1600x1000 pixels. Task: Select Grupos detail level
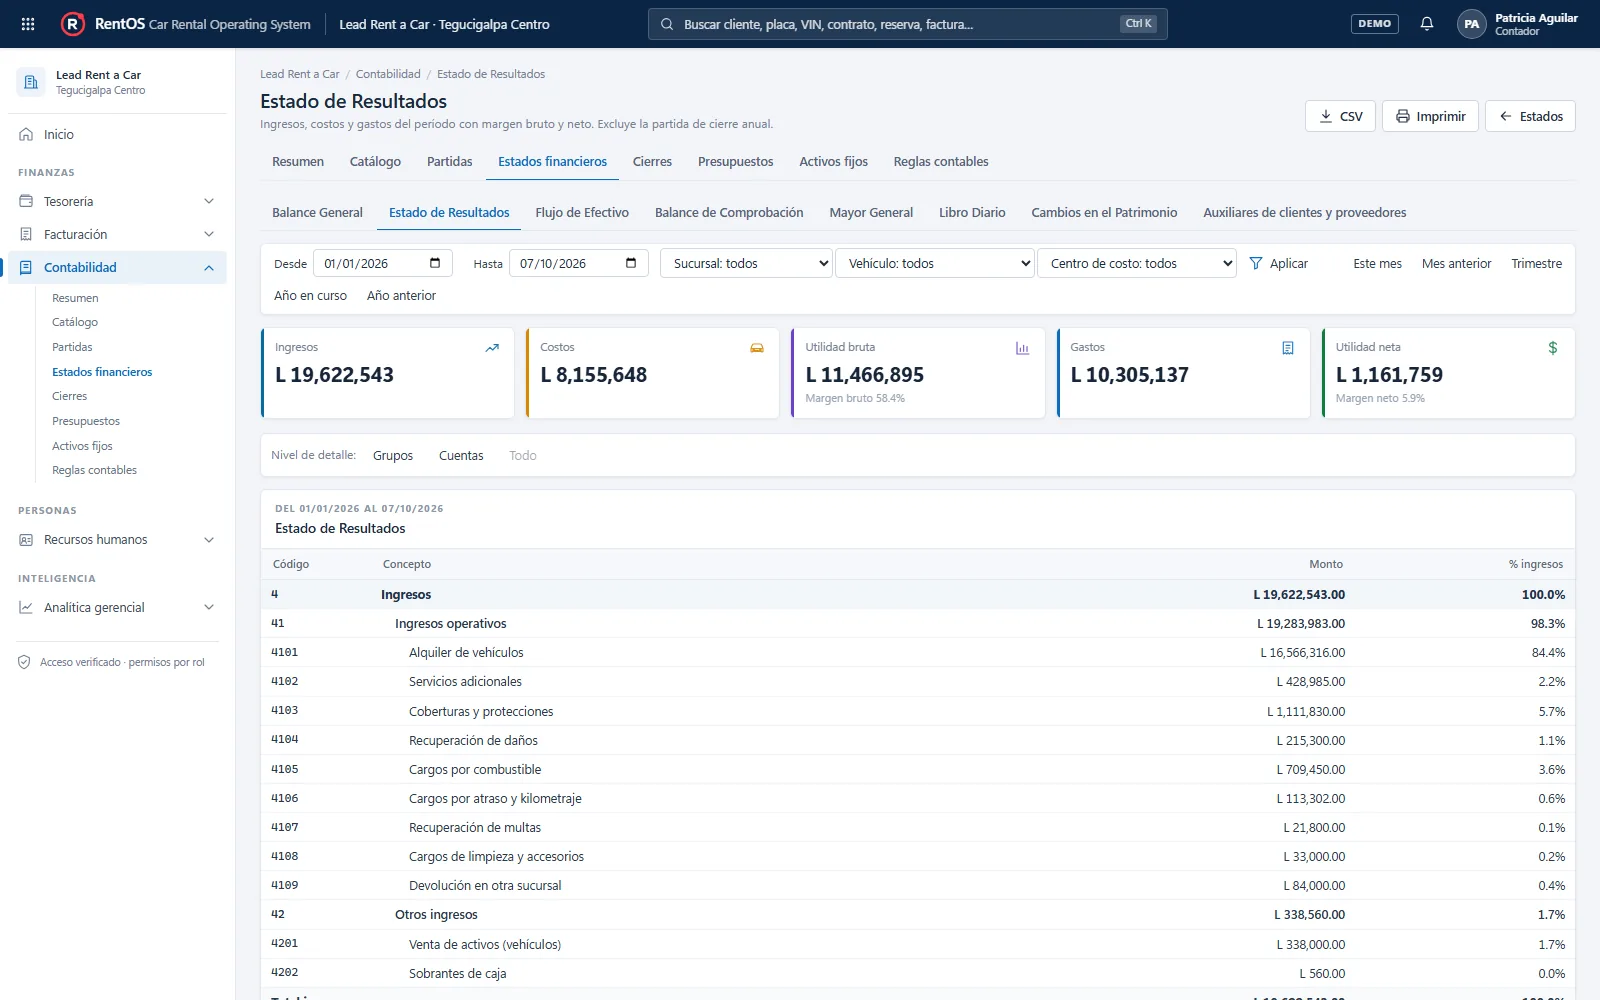393,455
